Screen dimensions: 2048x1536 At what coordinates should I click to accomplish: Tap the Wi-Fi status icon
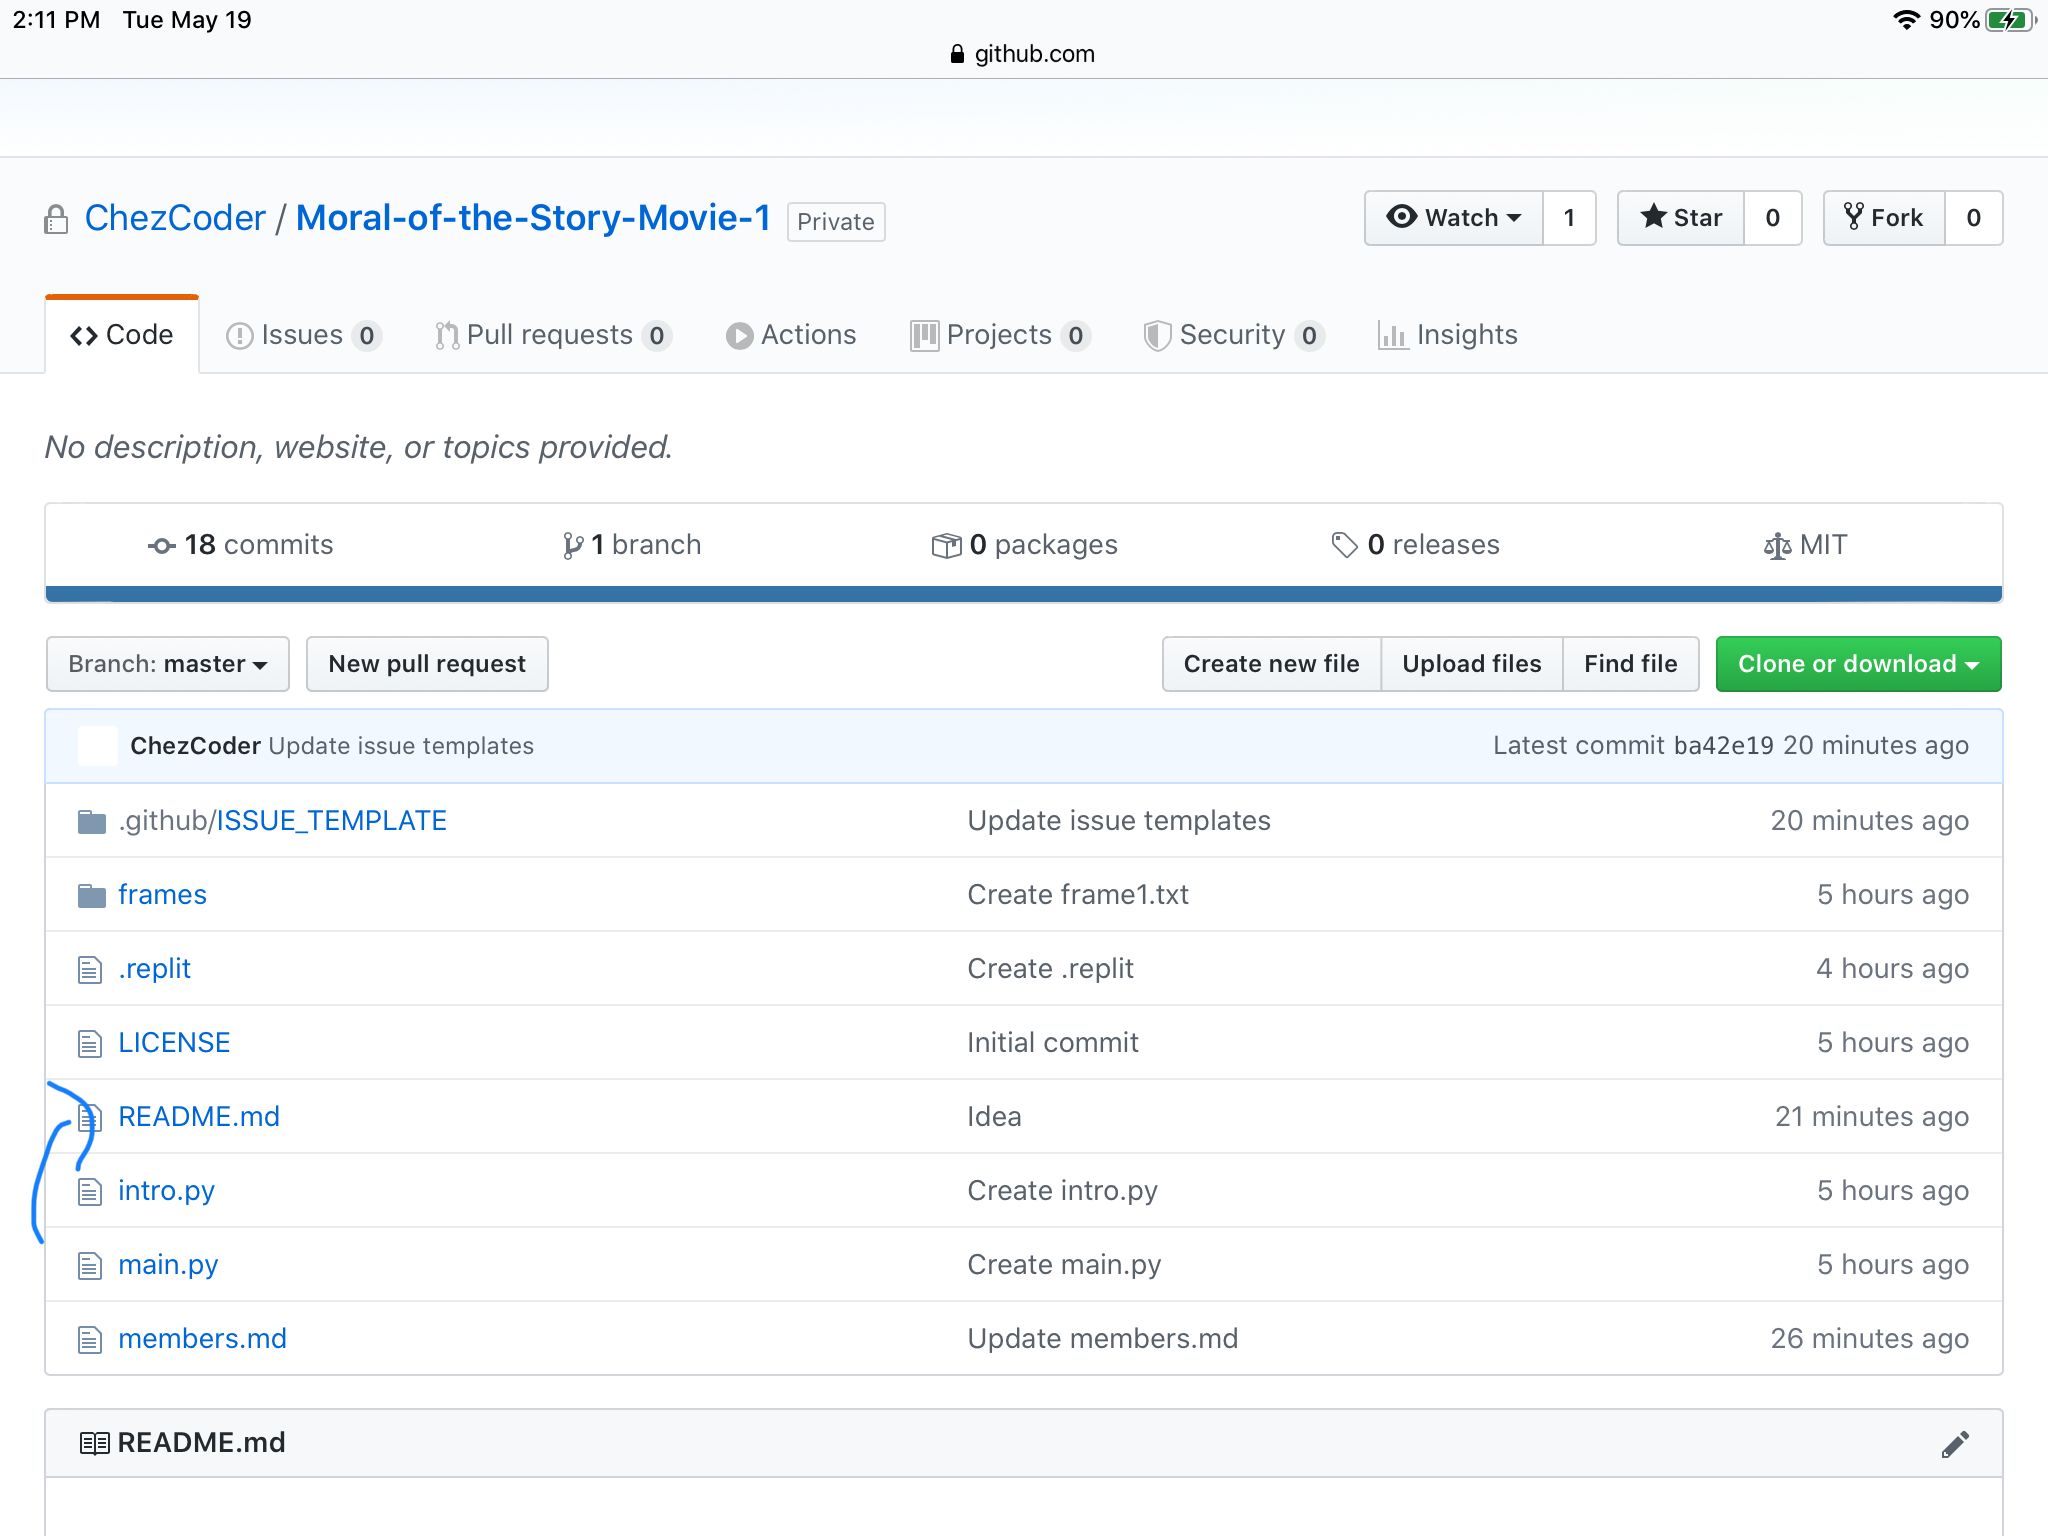pos(1906,20)
